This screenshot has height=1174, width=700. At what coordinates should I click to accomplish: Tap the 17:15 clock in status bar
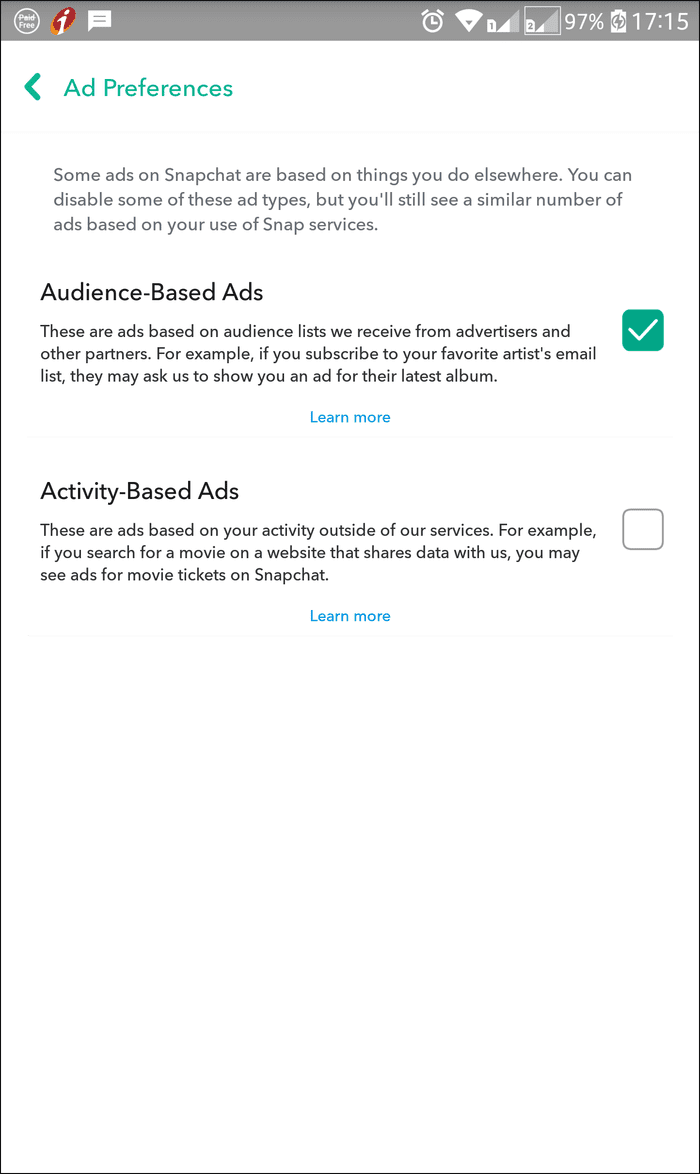point(660,21)
